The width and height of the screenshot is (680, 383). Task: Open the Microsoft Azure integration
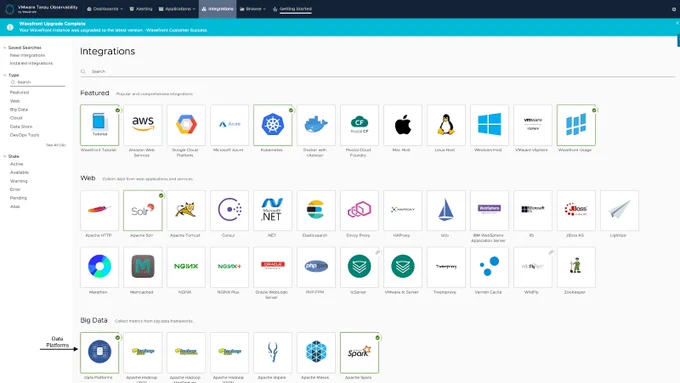pos(229,125)
